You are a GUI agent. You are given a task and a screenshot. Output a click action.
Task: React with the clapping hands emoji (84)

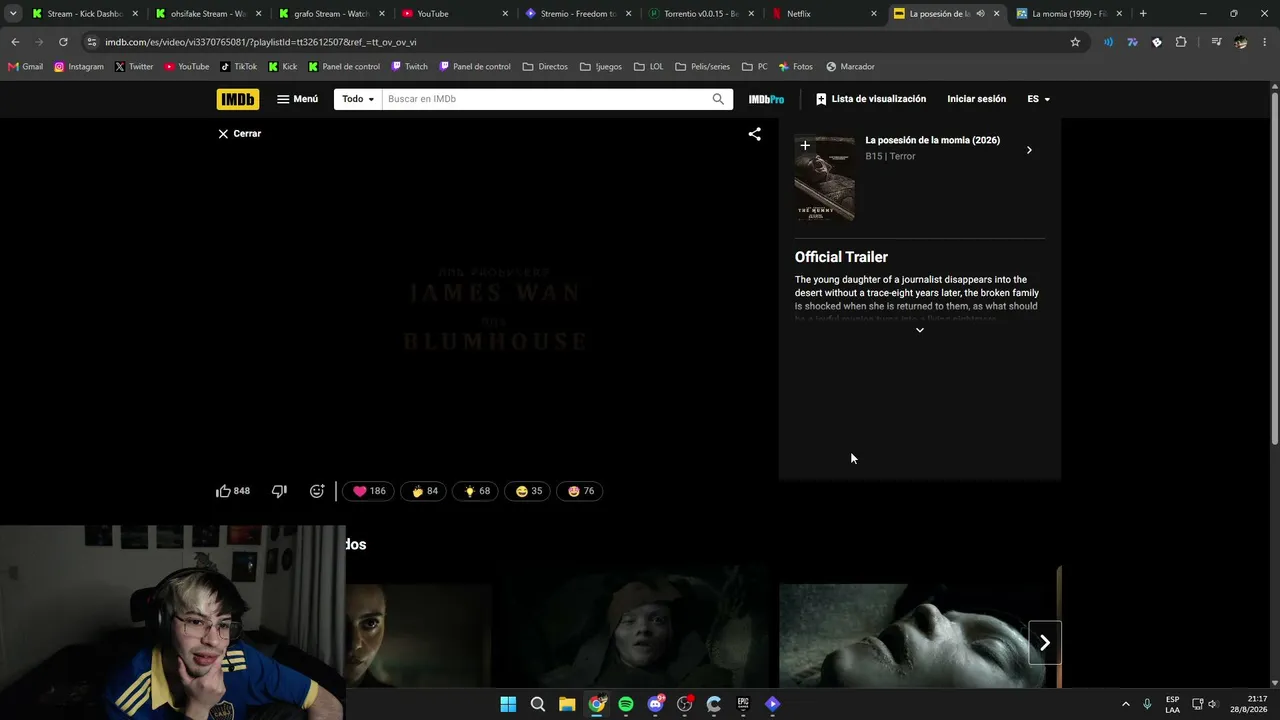[424, 491]
